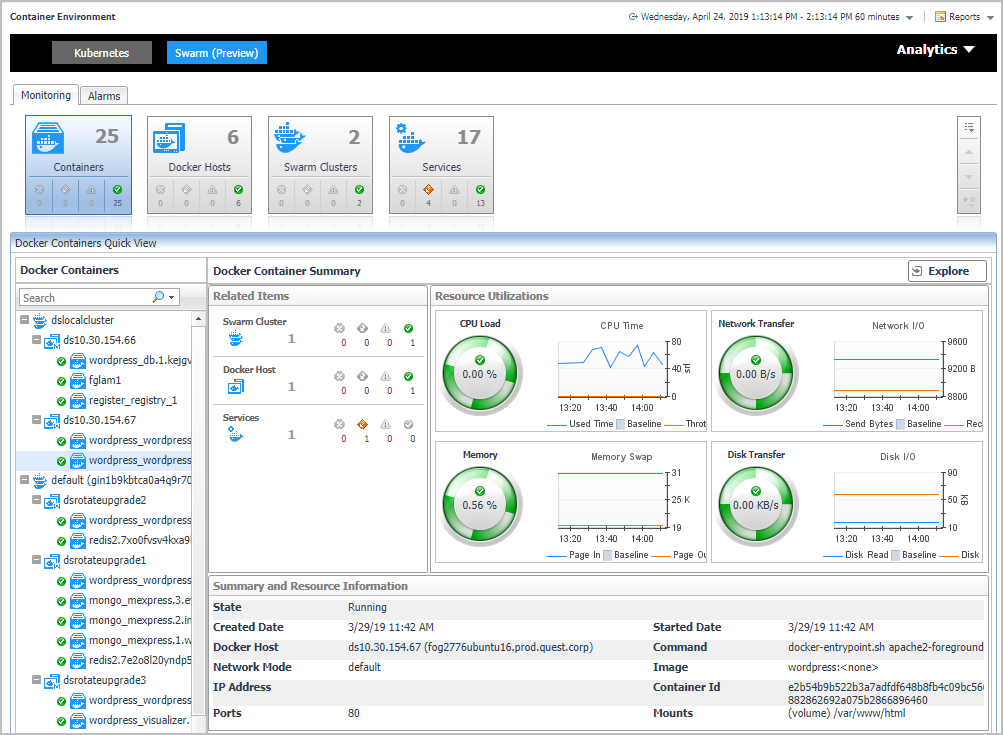
Task: Click the Services warning status icon on tile
Action: click(x=428, y=190)
